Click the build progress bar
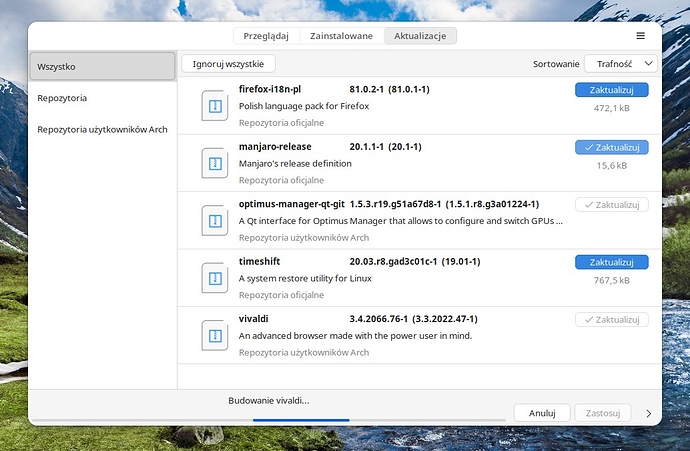Image resolution: width=690 pixels, height=451 pixels. pos(268,420)
